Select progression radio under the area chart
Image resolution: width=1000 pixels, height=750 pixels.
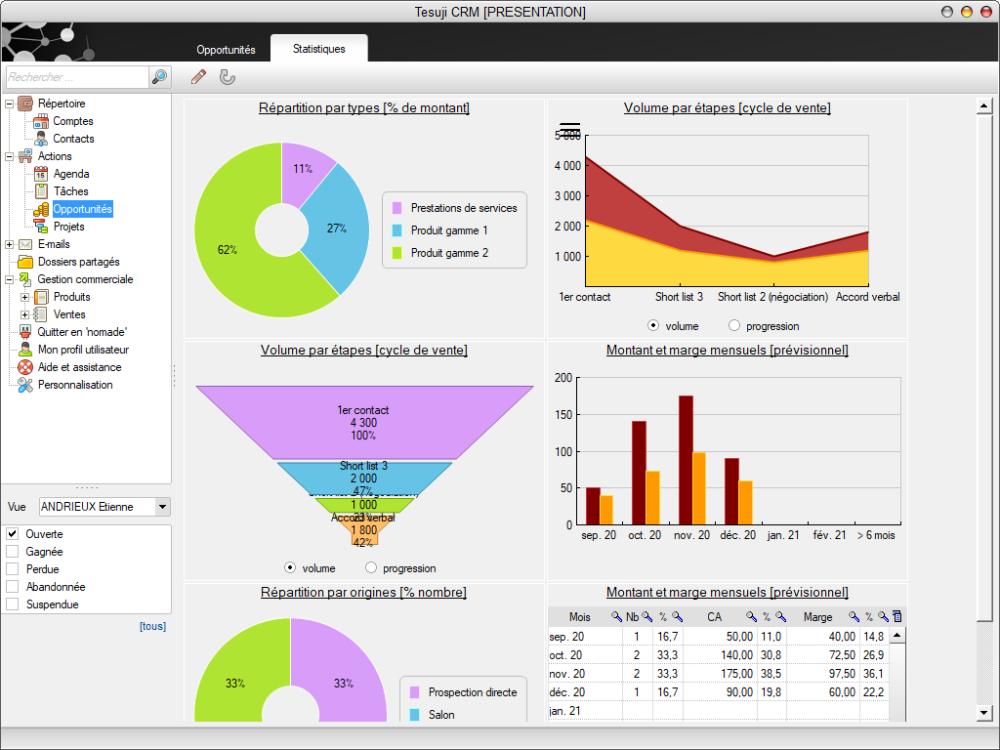[734, 326]
